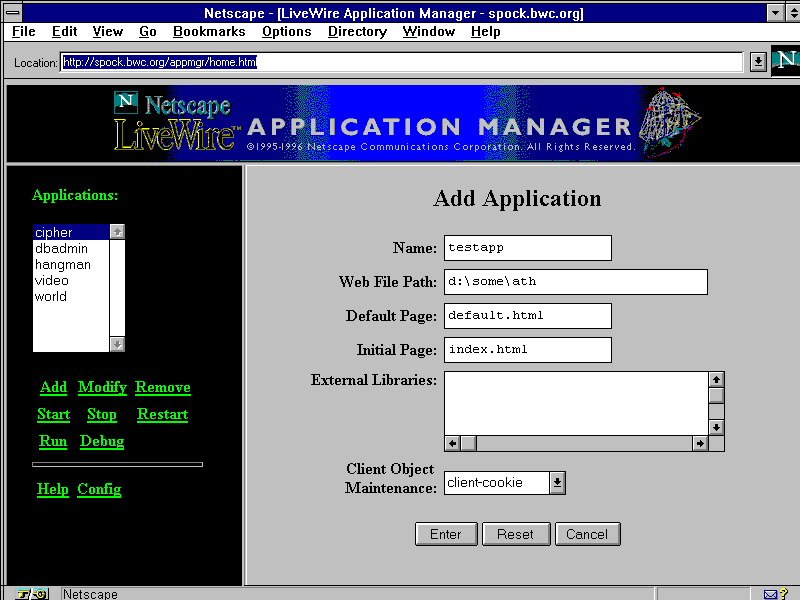Click the Web File Path input field
Screen dimensions: 800x600
click(x=575, y=282)
